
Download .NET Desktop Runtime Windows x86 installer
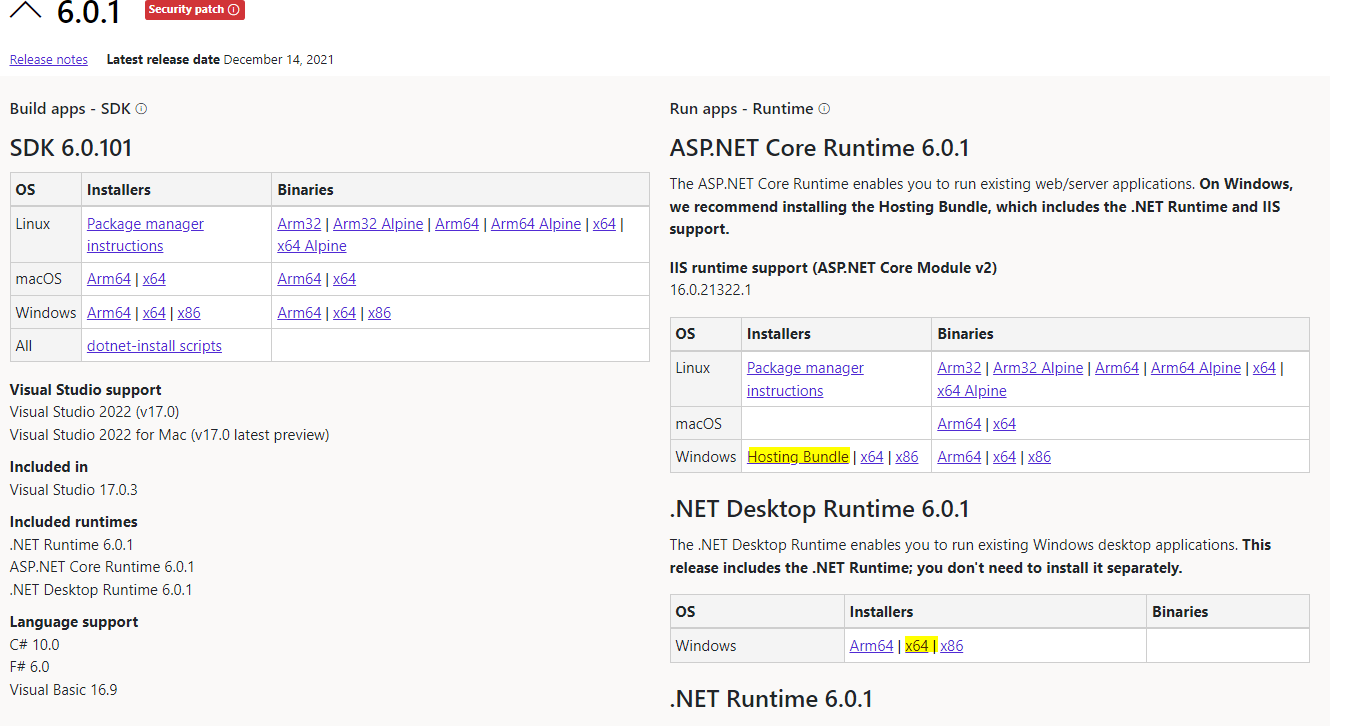pyautogui.click(x=952, y=646)
